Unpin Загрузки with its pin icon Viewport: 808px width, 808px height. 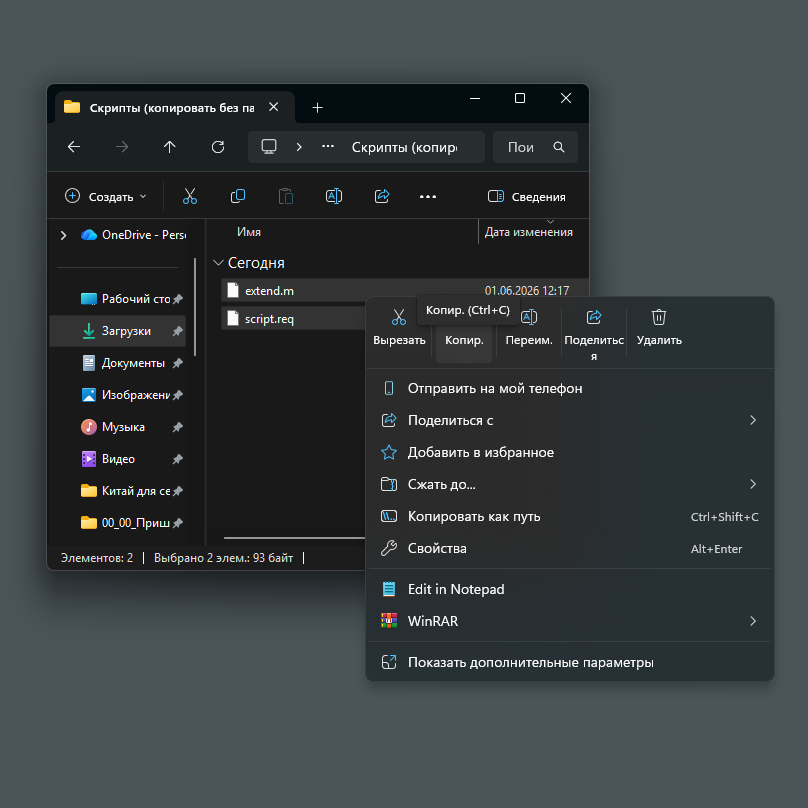click(178, 331)
